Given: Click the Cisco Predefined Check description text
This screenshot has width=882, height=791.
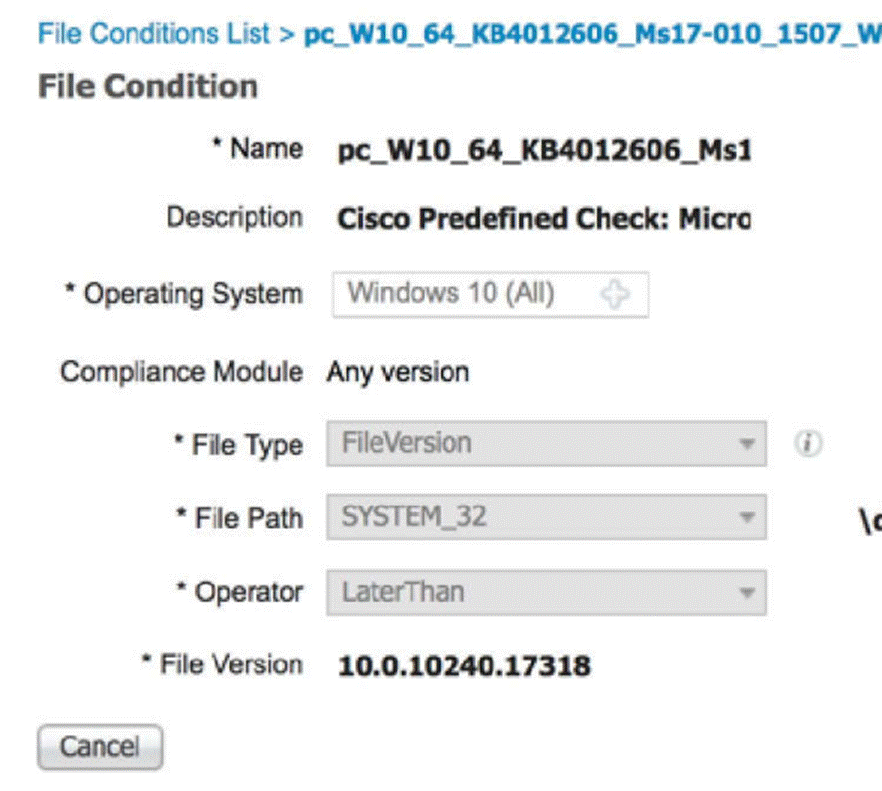Looking at the screenshot, I should coord(544,219).
